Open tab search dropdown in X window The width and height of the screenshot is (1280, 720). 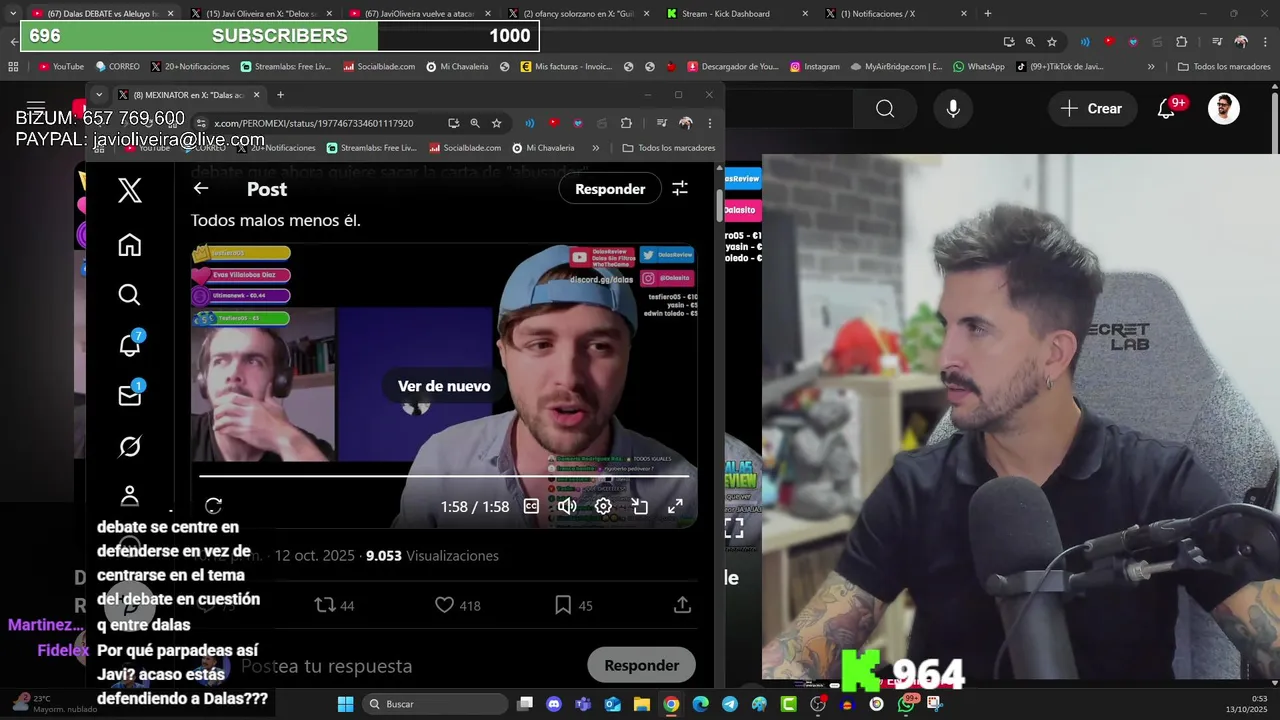[x=99, y=95]
